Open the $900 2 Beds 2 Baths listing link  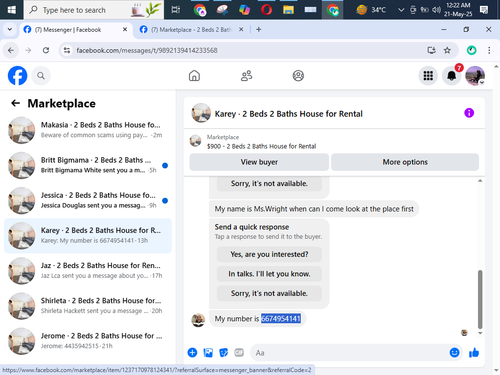tap(261, 146)
